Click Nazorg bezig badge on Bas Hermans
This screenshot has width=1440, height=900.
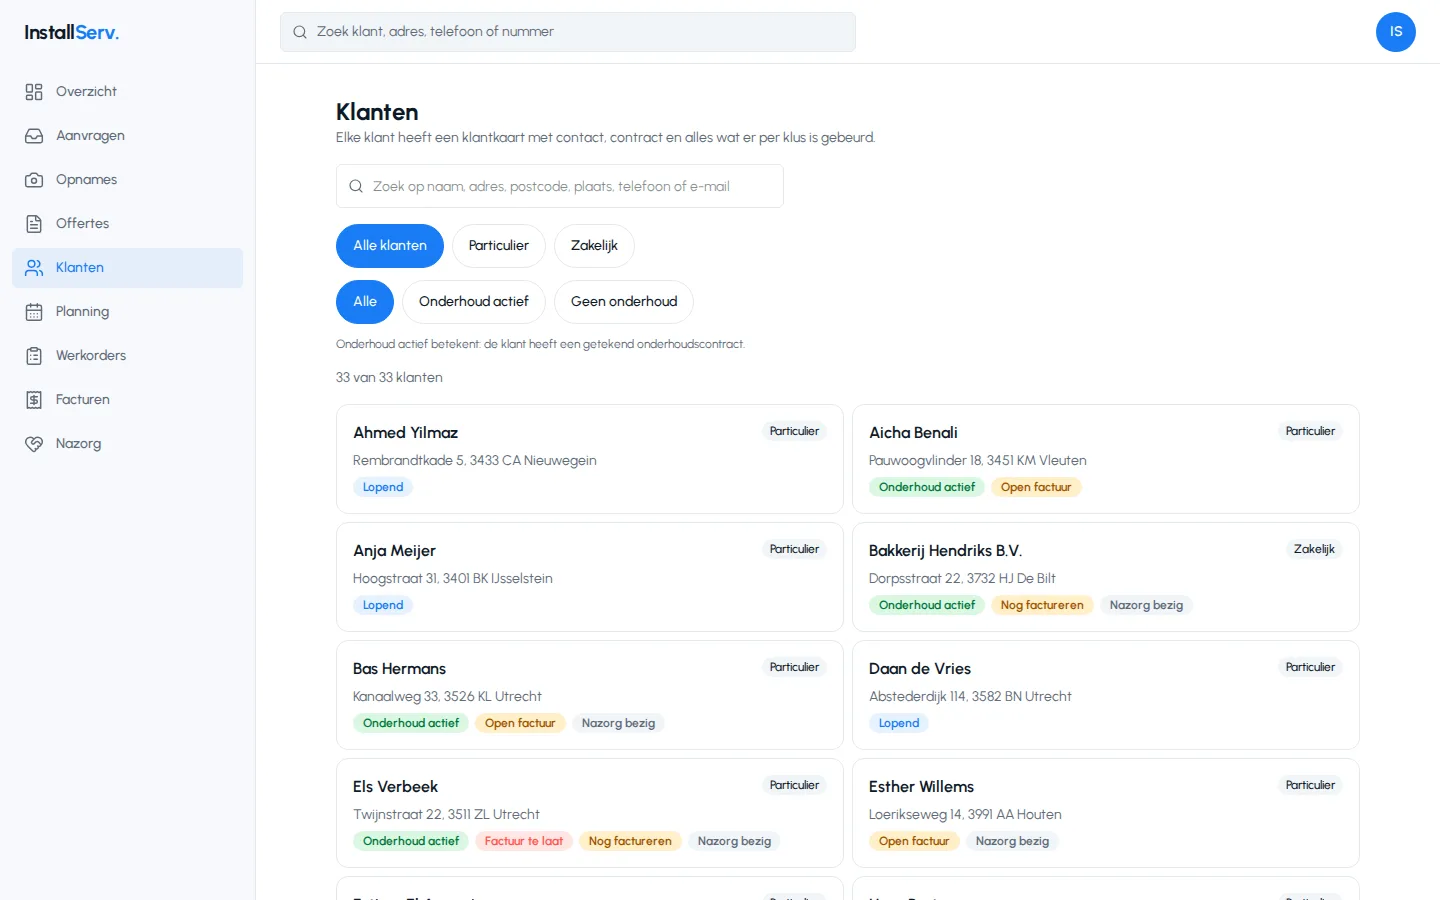(x=618, y=723)
